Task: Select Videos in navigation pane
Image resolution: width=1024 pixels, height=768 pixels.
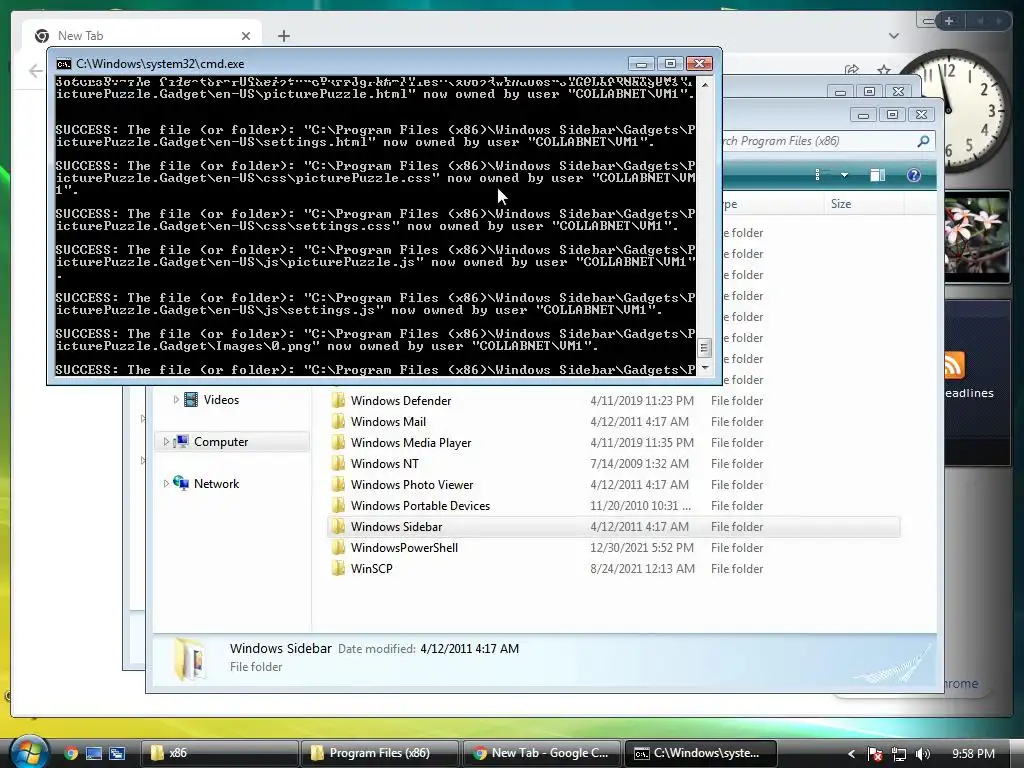Action: 221,400
